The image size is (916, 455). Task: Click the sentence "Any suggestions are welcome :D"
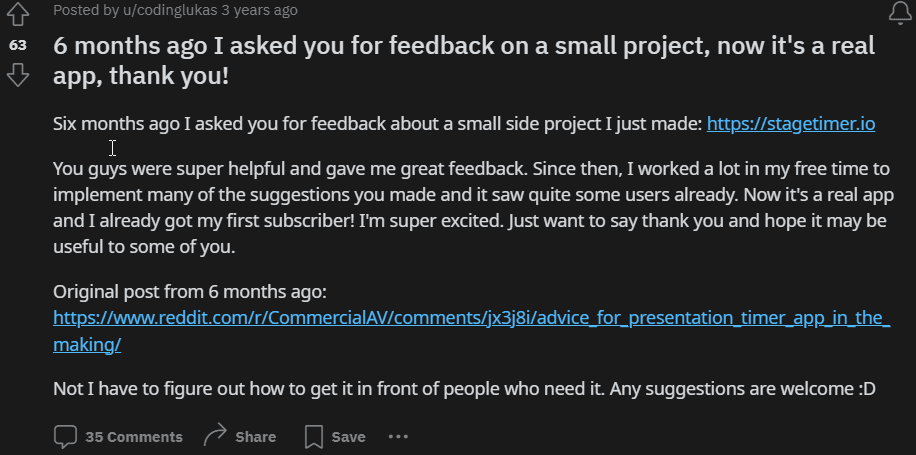[x=742, y=388]
